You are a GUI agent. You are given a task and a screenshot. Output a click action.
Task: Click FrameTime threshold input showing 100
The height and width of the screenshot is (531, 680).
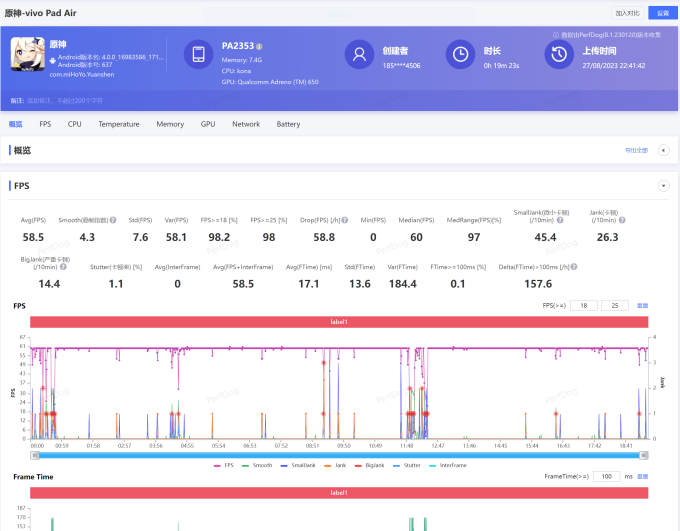[606, 476]
